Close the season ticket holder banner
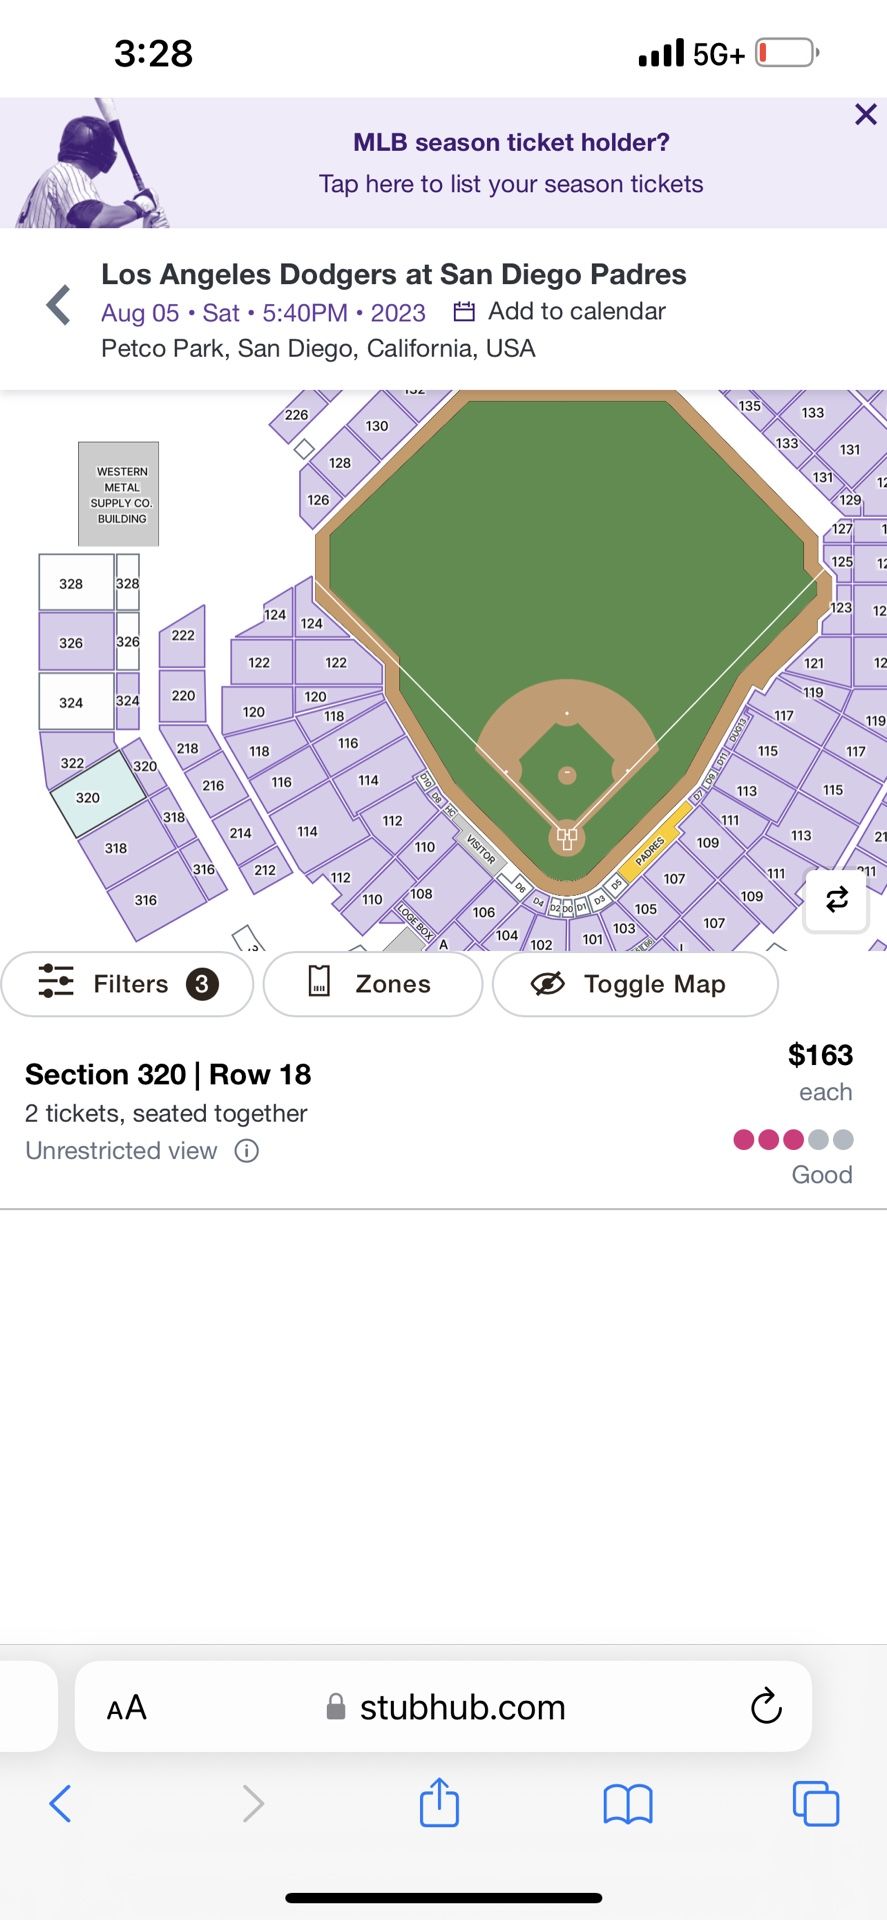 865,115
